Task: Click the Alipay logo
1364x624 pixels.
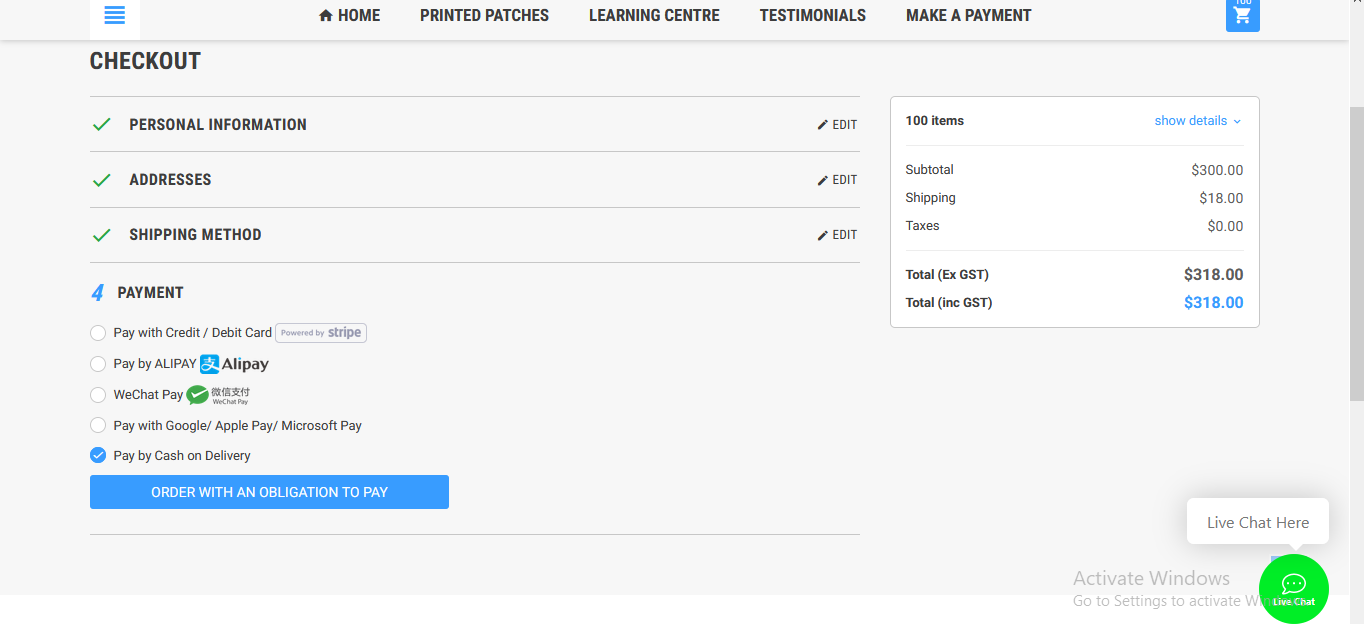Action: pos(235,364)
